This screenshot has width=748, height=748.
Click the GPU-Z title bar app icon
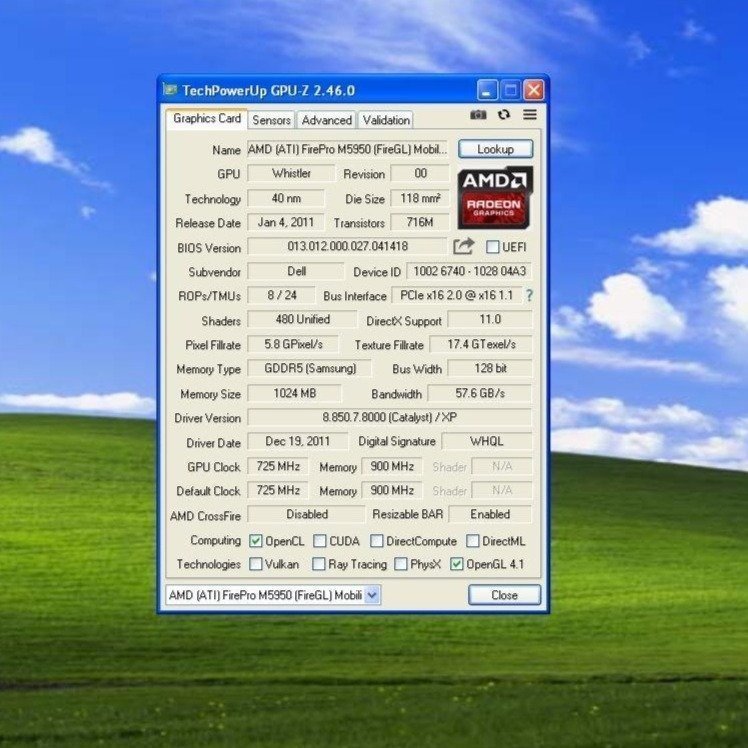[x=171, y=90]
